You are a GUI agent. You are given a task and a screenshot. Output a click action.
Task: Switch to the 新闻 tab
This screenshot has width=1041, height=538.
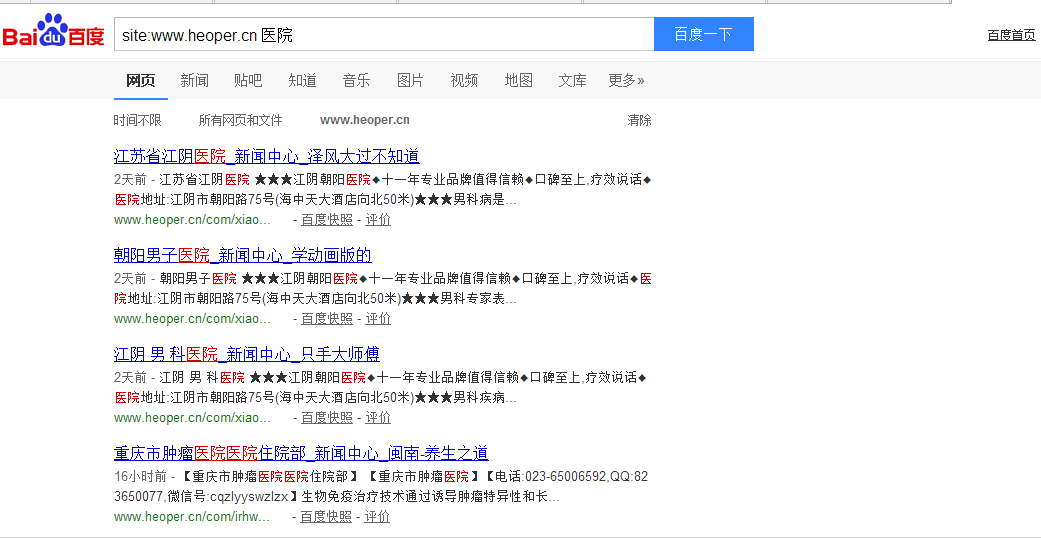tap(195, 80)
